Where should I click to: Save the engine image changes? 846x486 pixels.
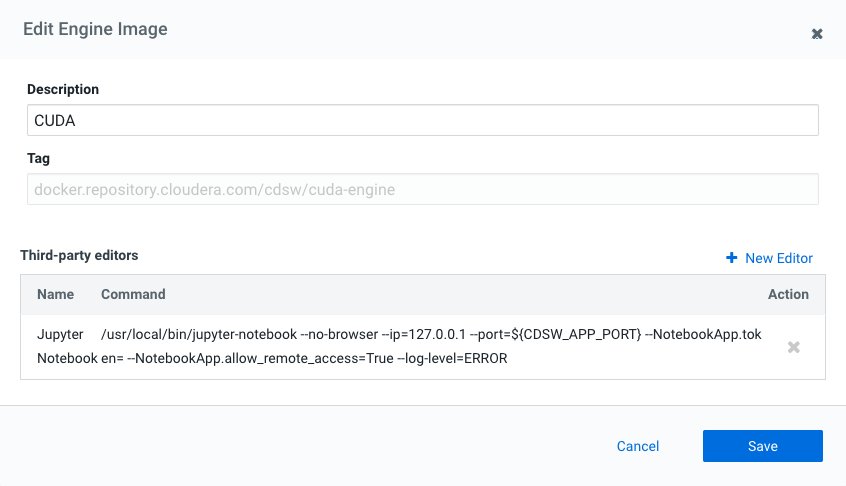[x=762, y=446]
